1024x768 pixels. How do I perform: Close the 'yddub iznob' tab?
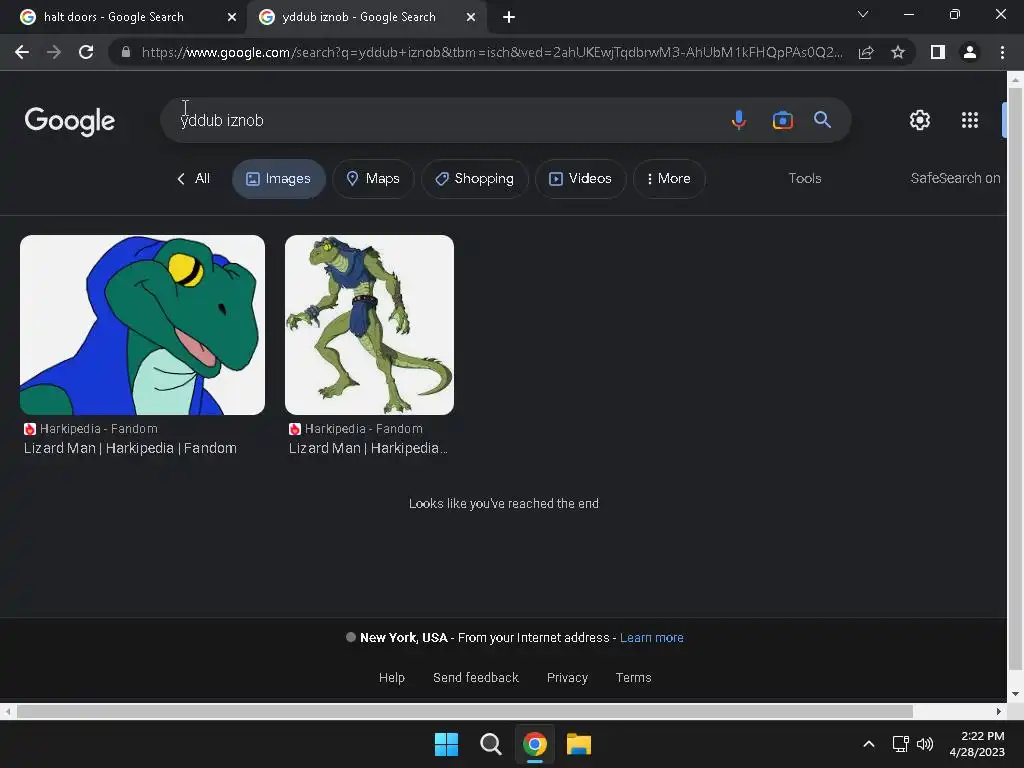[471, 17]
